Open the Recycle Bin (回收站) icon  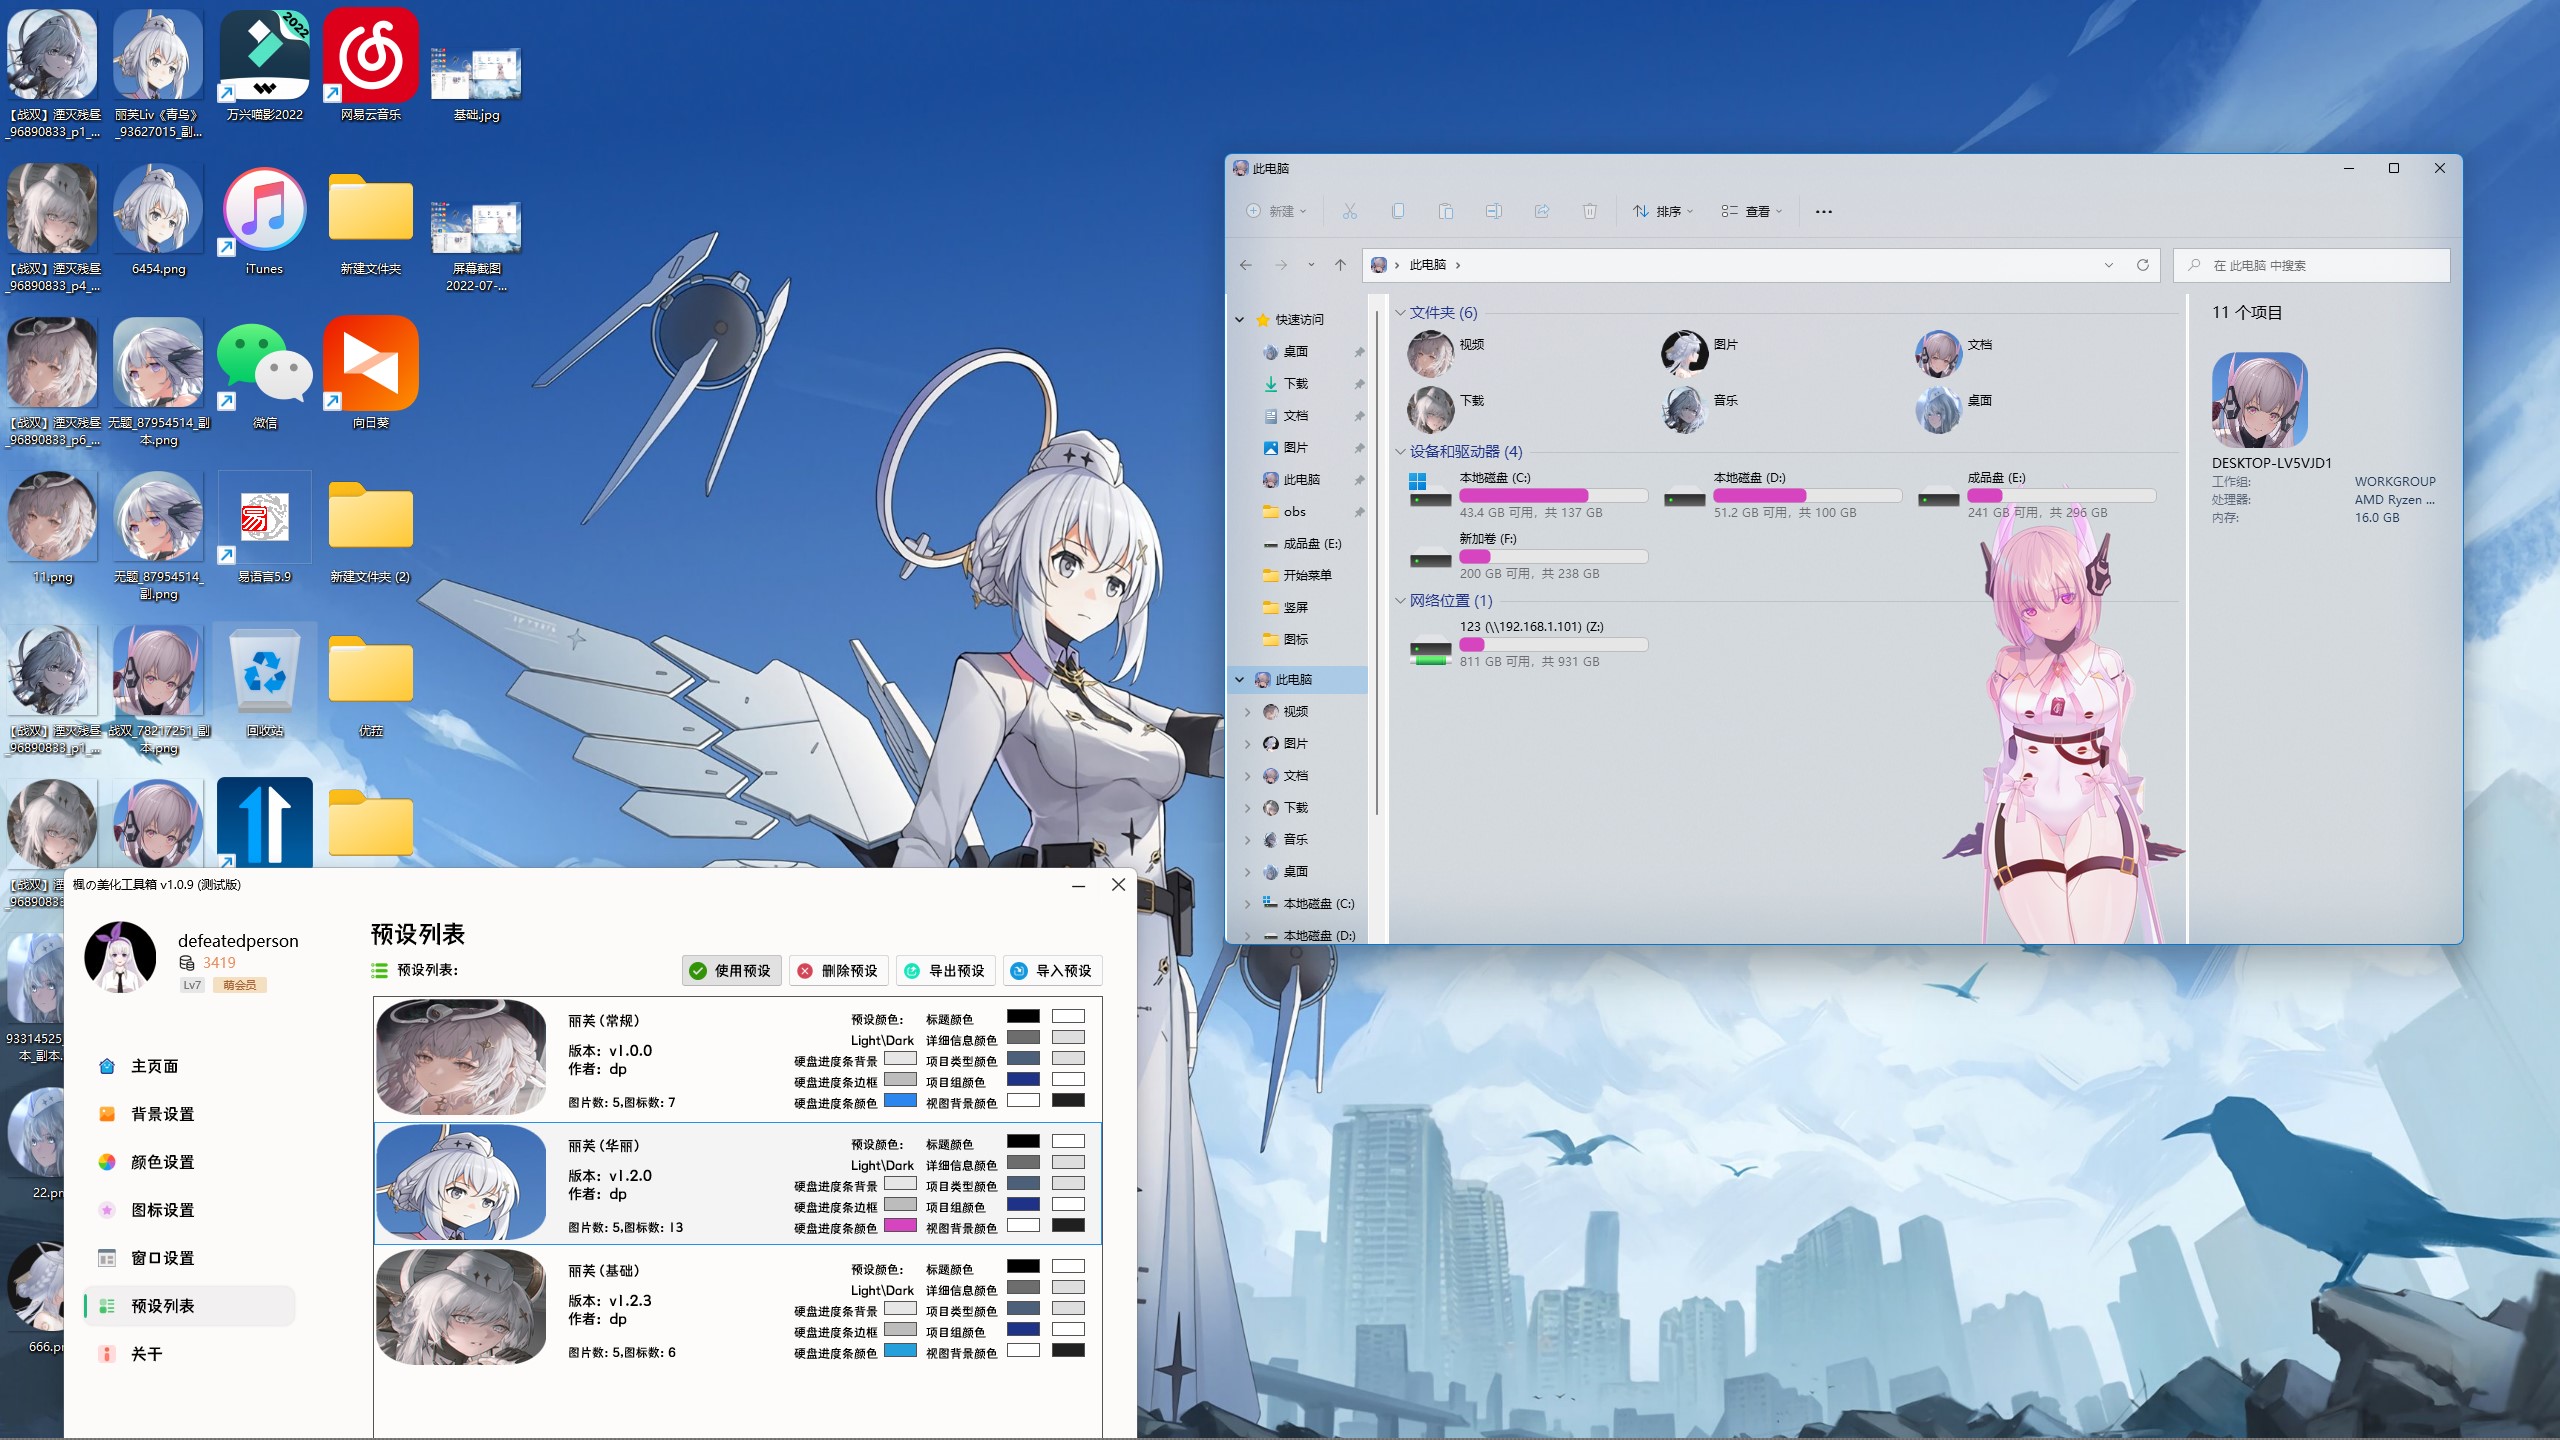[264, 673]
